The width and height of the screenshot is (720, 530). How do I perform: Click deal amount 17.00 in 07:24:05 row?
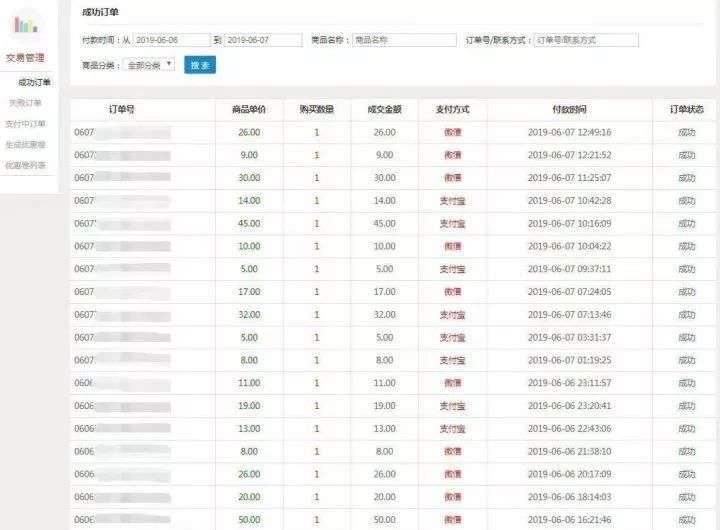coord(384,292)
